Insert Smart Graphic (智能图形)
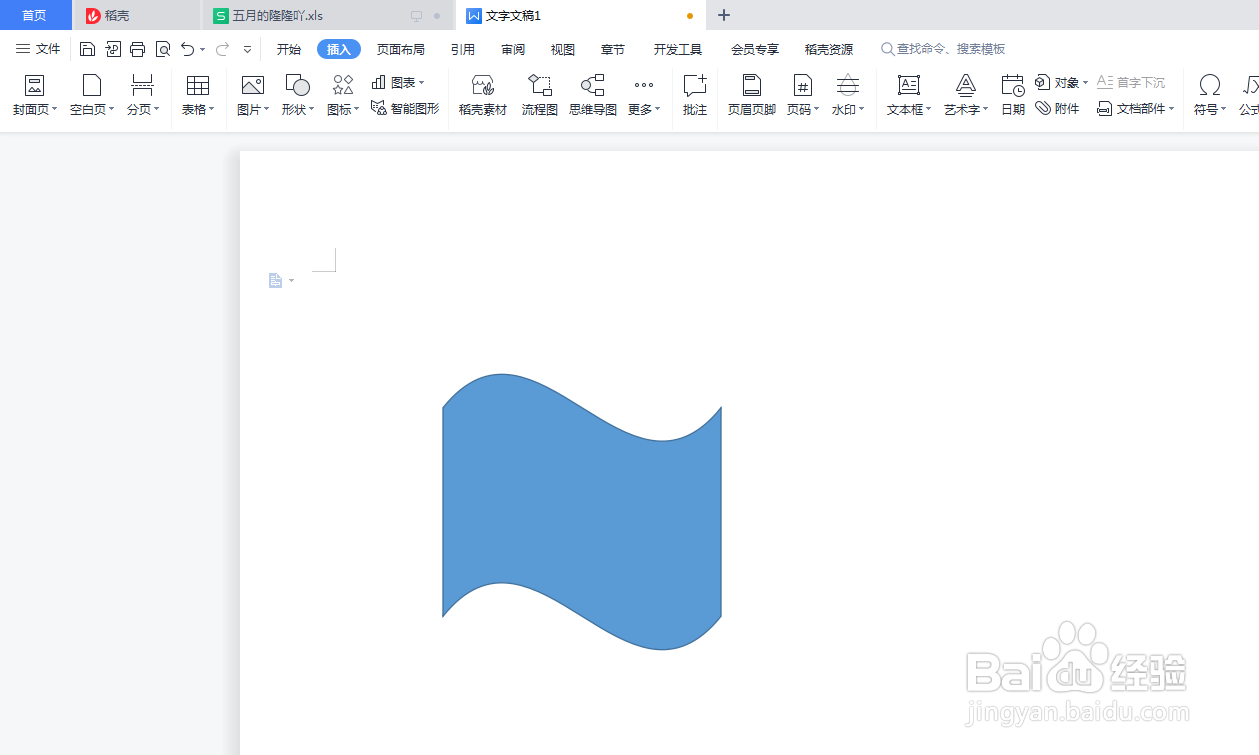The height and width of the screenshot is (755, 1259). (405, 109)
